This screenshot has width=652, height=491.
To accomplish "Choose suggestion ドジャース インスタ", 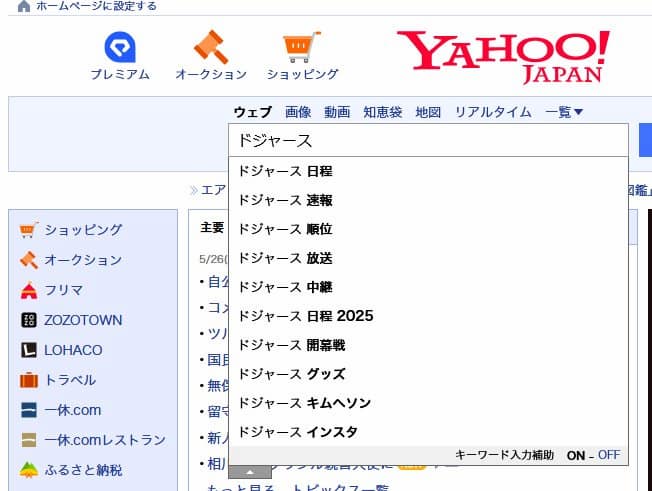I will click(428, 432).
